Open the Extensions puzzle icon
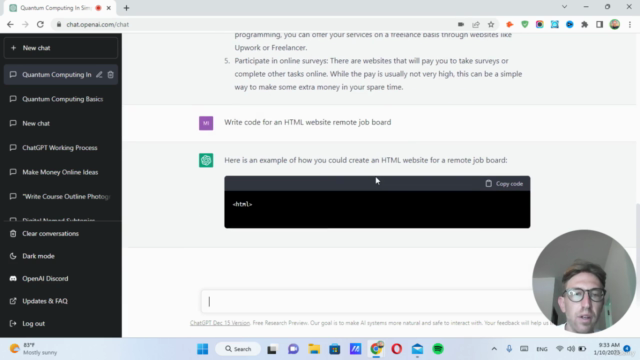640x360 pixels. 584,24
